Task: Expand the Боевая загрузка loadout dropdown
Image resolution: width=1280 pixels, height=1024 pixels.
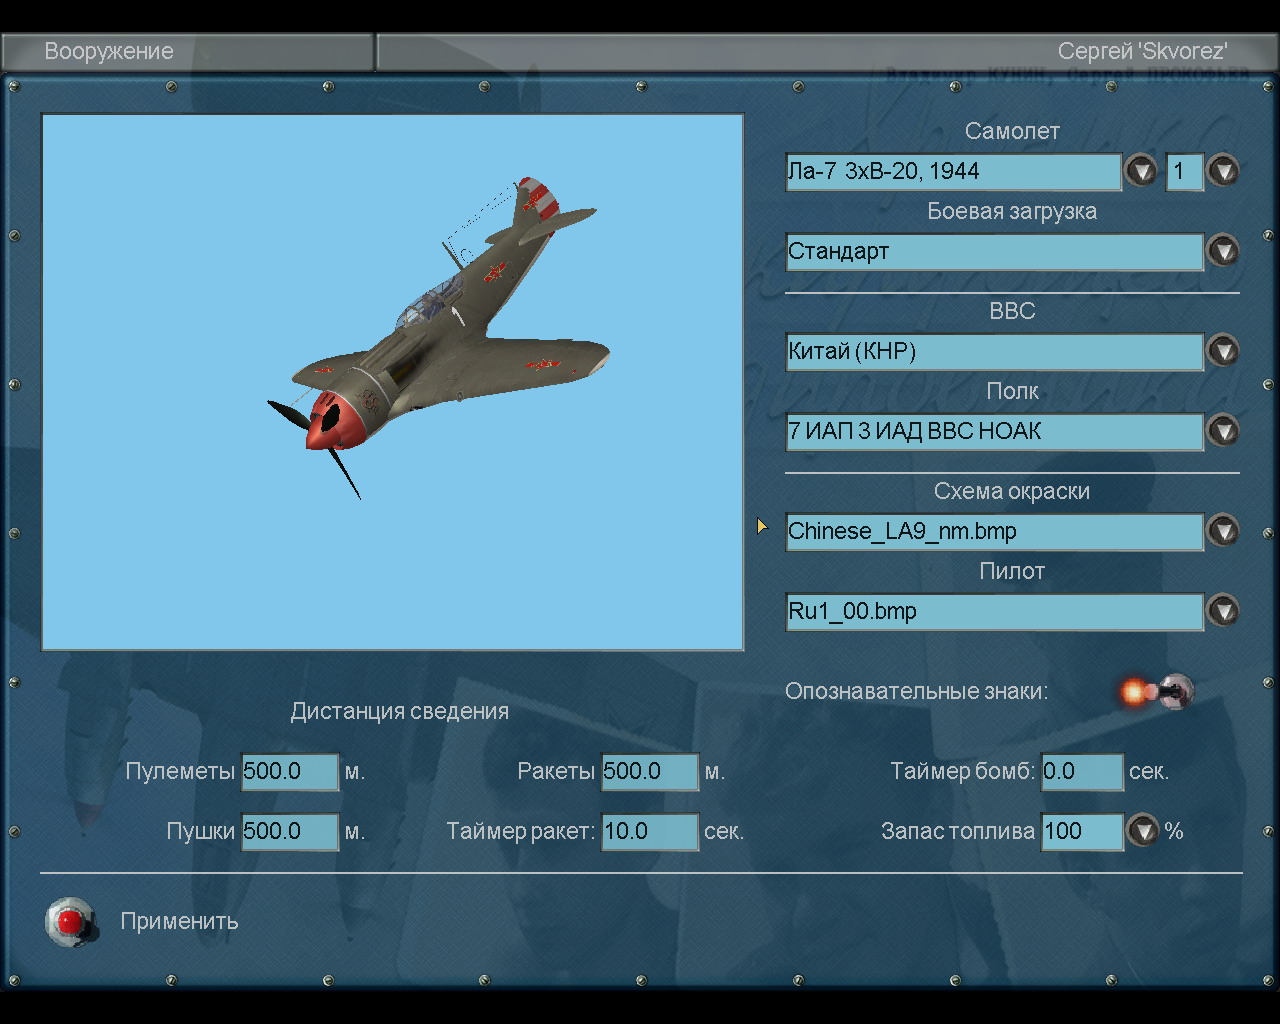Action: point(1222,251)
